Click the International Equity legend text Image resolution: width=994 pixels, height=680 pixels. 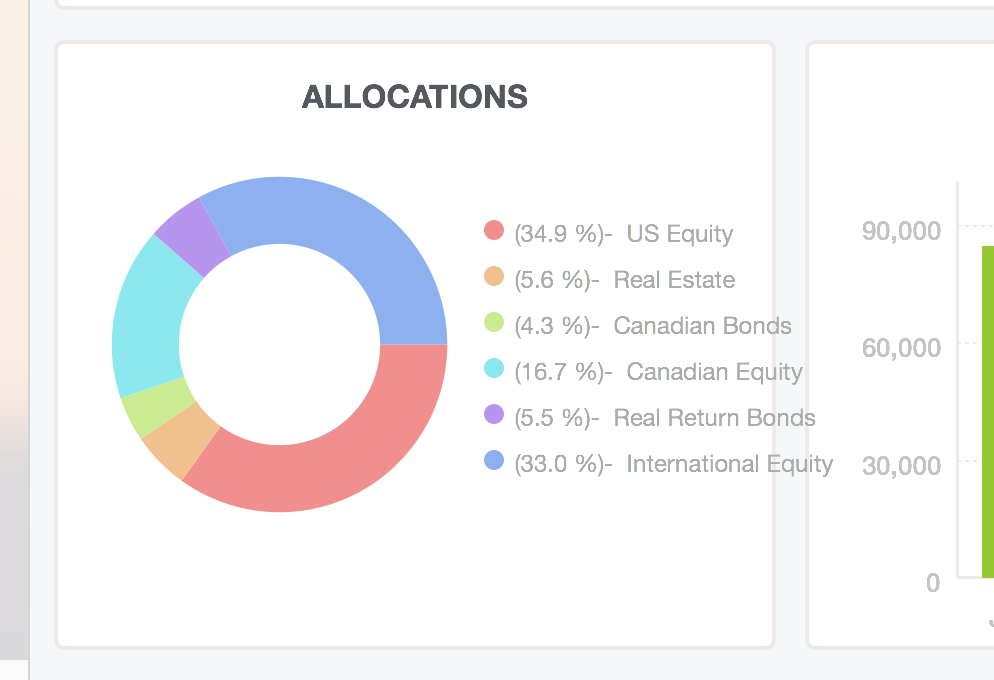674,464
